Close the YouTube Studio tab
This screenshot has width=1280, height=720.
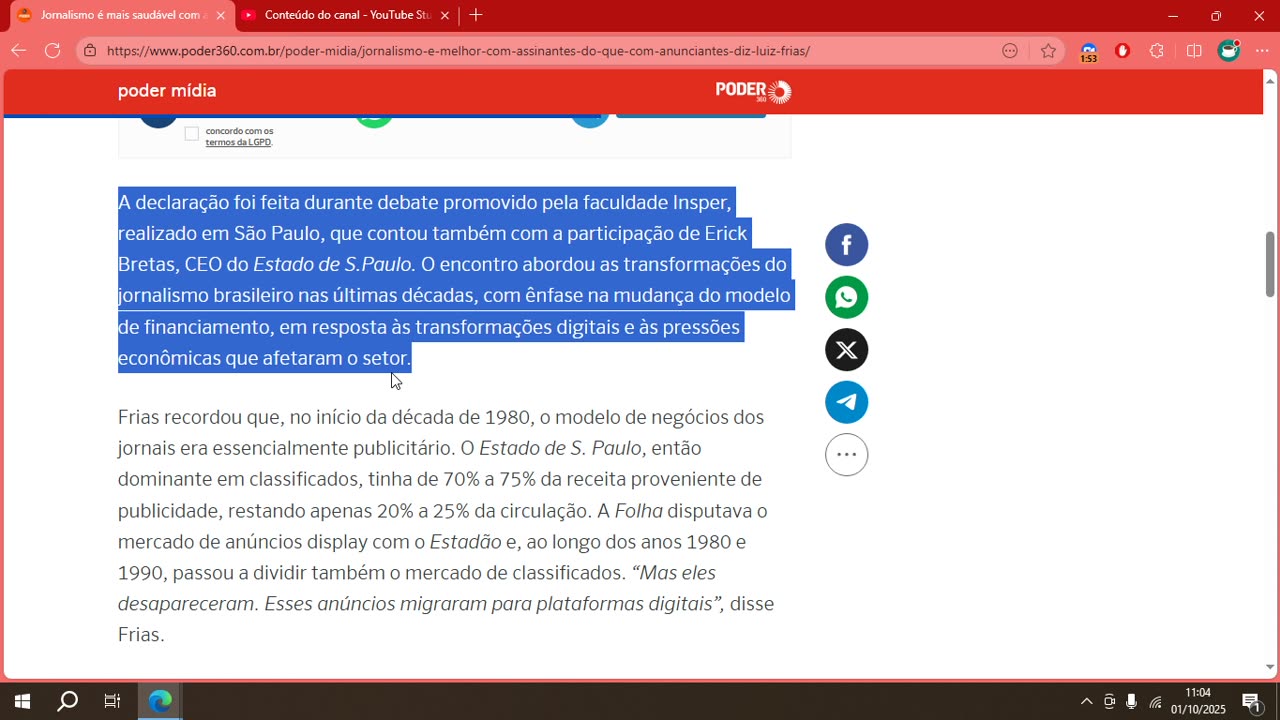pos(445,15)
